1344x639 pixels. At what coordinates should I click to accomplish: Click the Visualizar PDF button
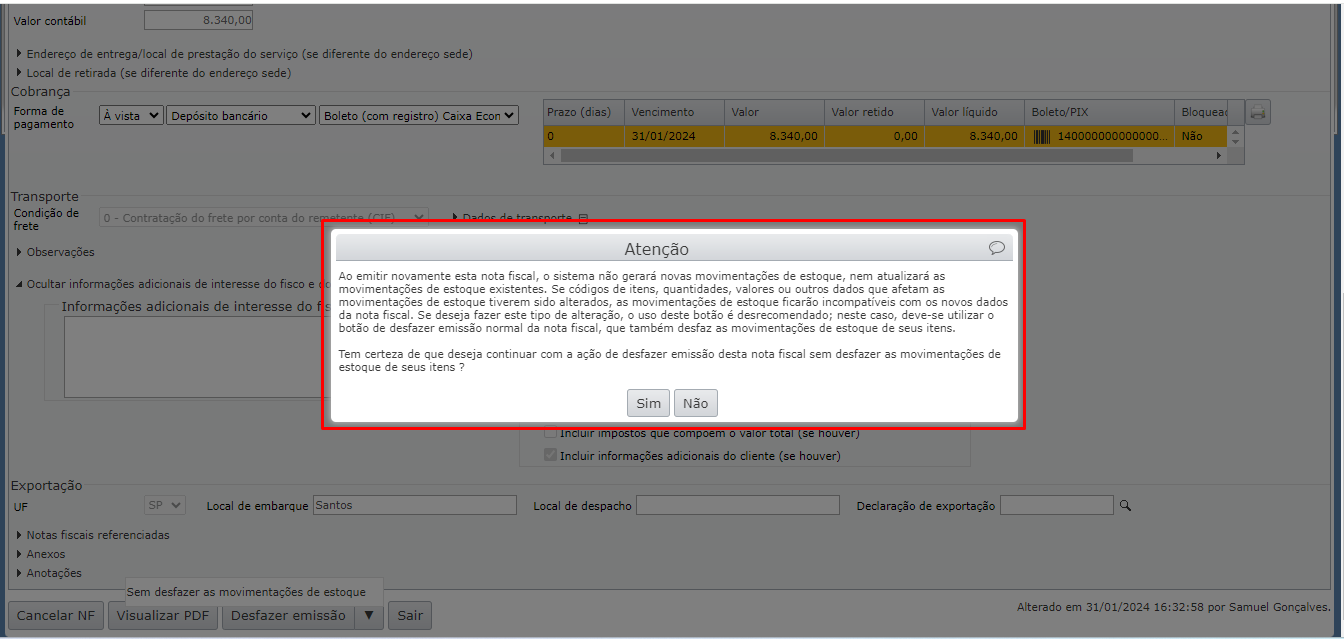(x=163, y=615)
